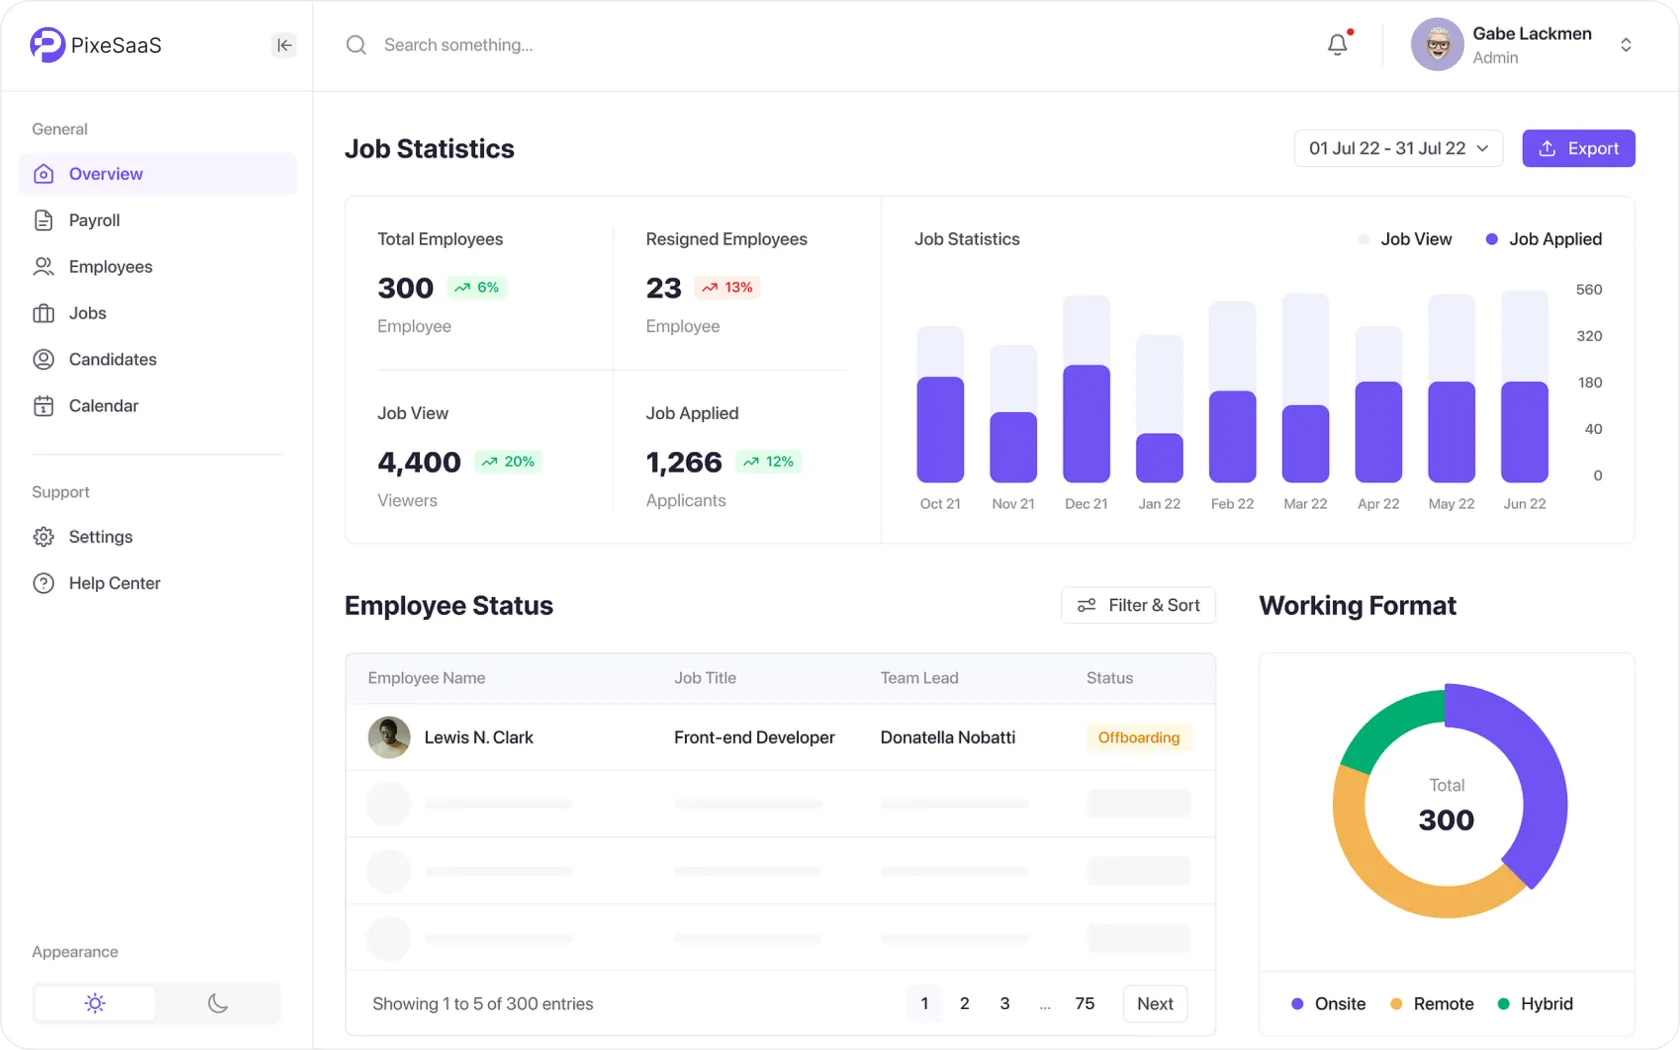Click the PixeSaaS logo icon
This screenshot has height=1050, width=1680.
coord(47,45)
